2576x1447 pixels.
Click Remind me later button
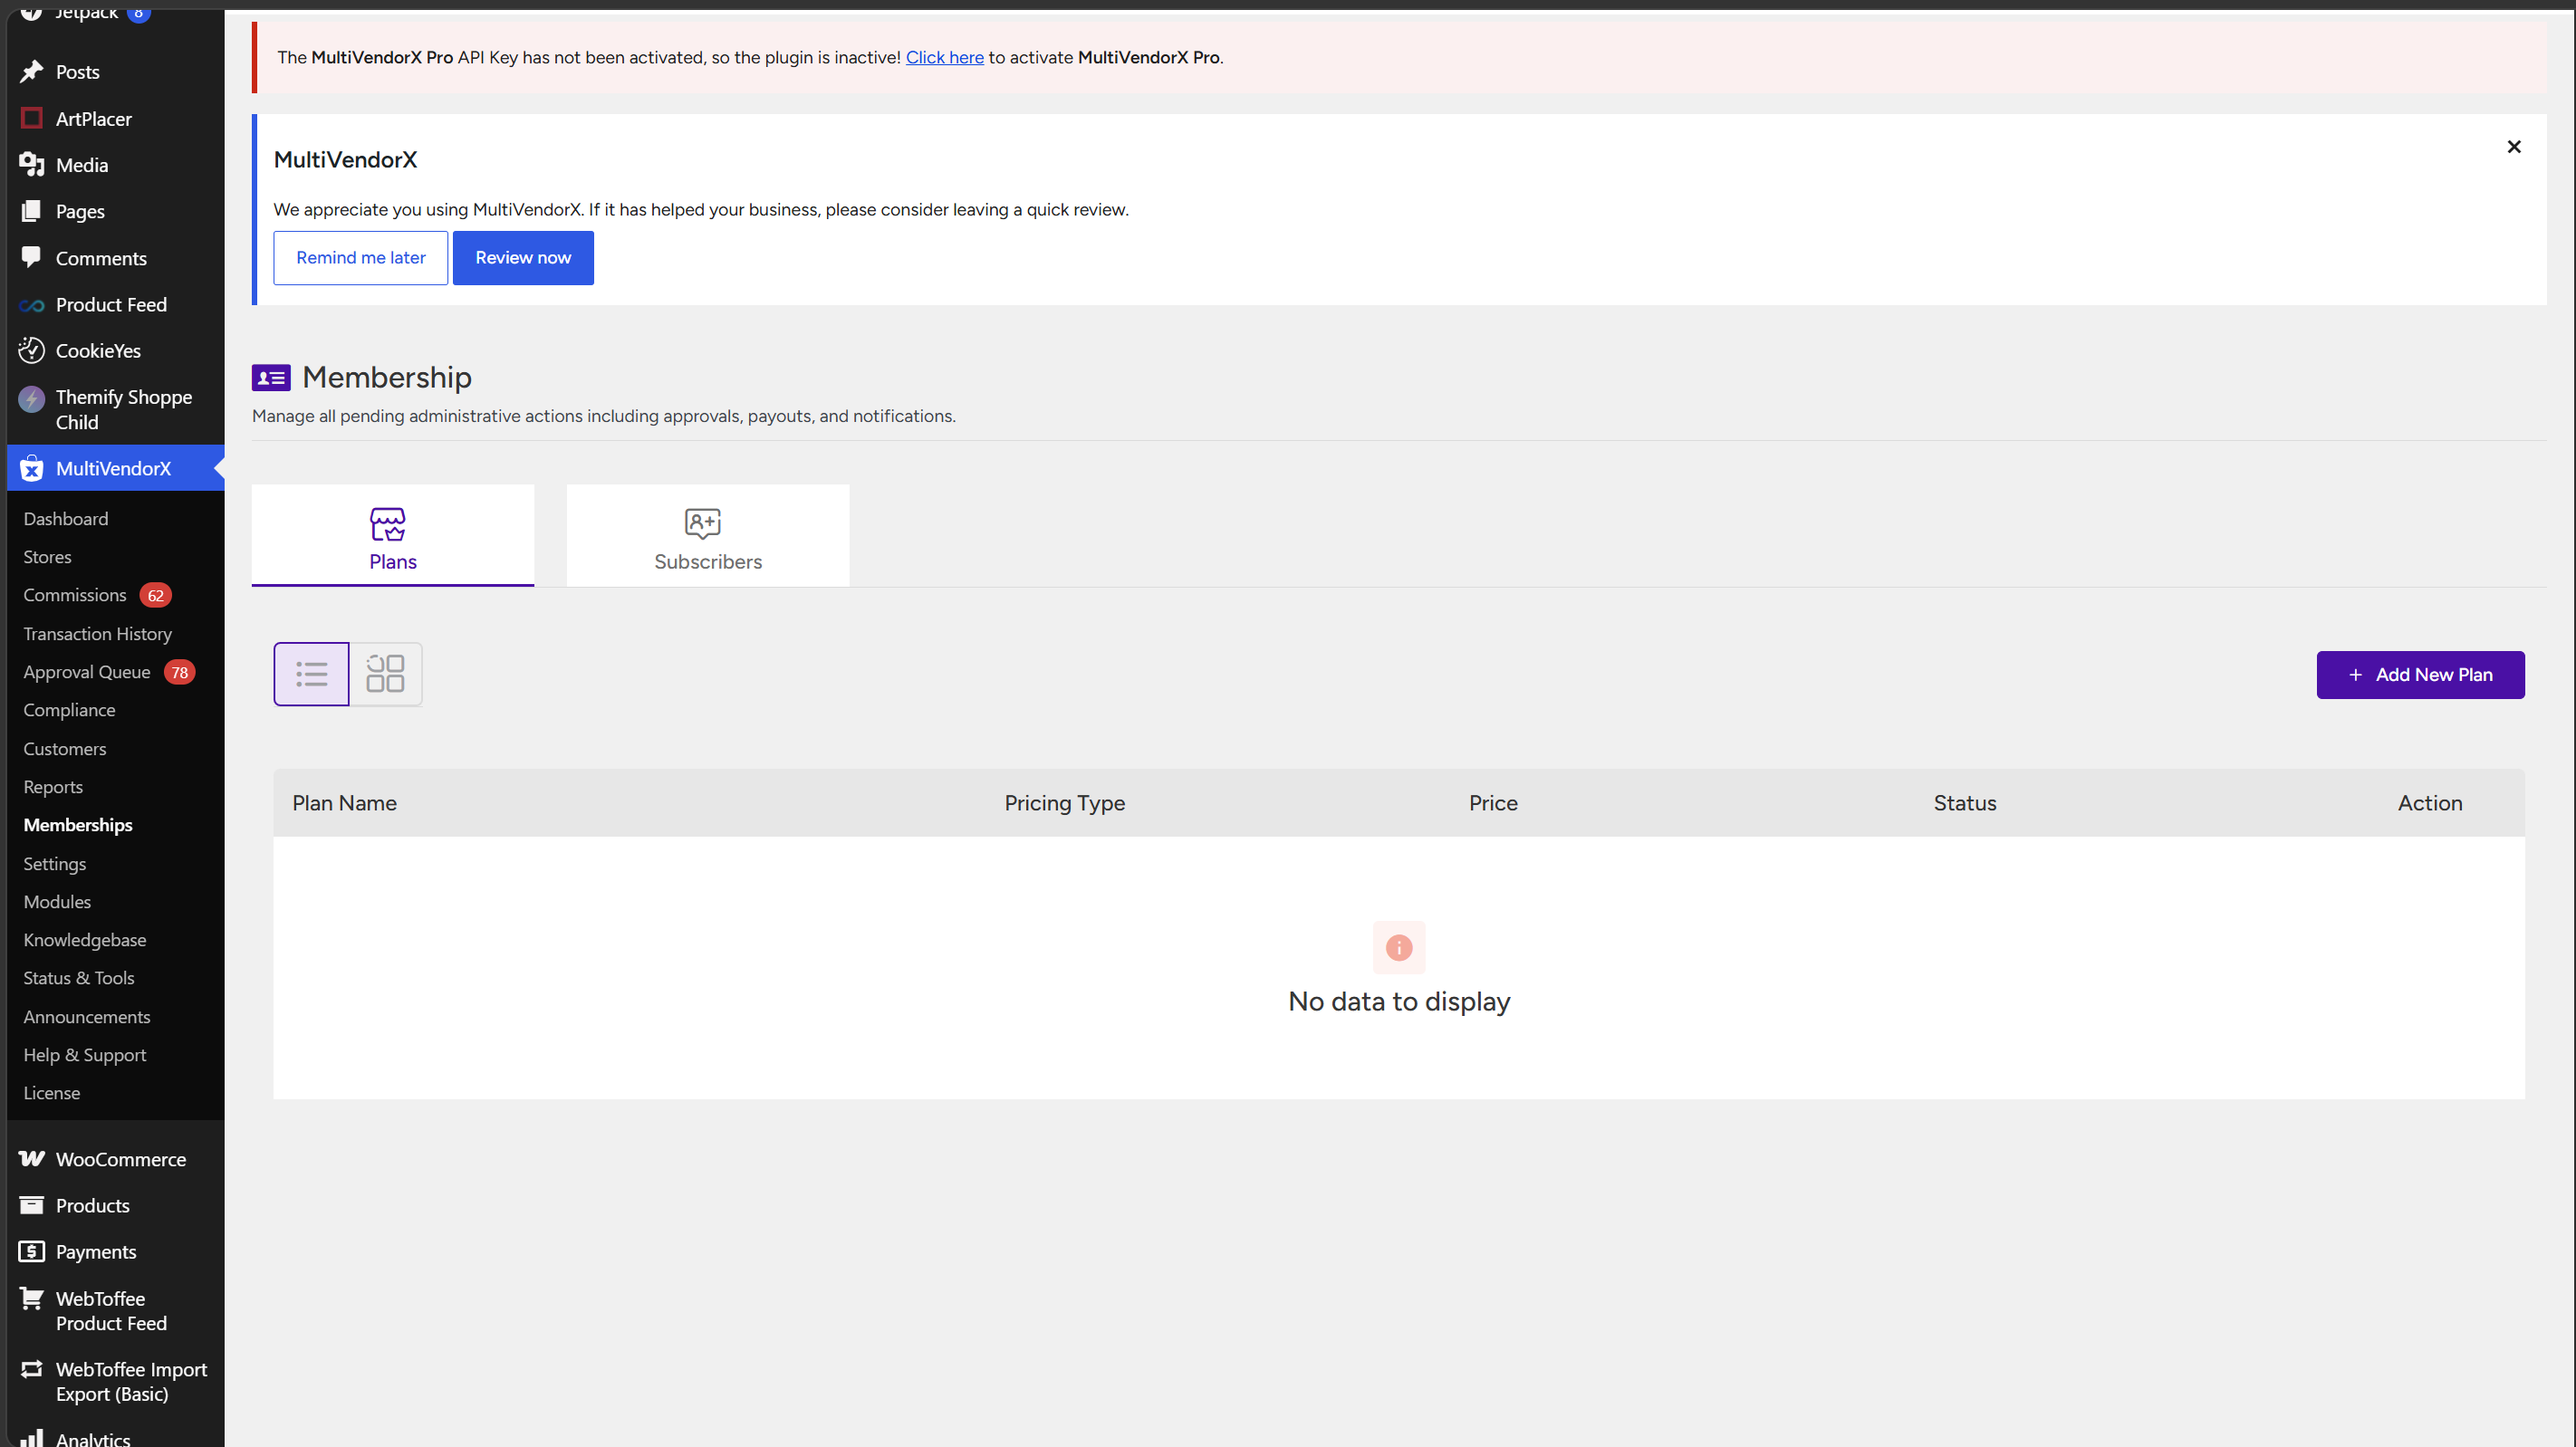tap(361, 258)
